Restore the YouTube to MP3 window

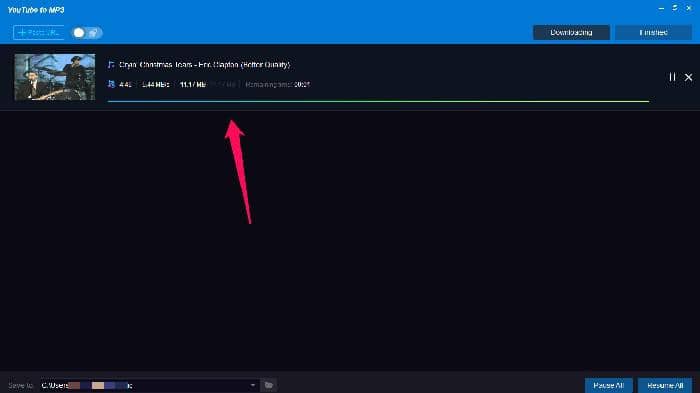pyautogui.click(x=675, y=8)
